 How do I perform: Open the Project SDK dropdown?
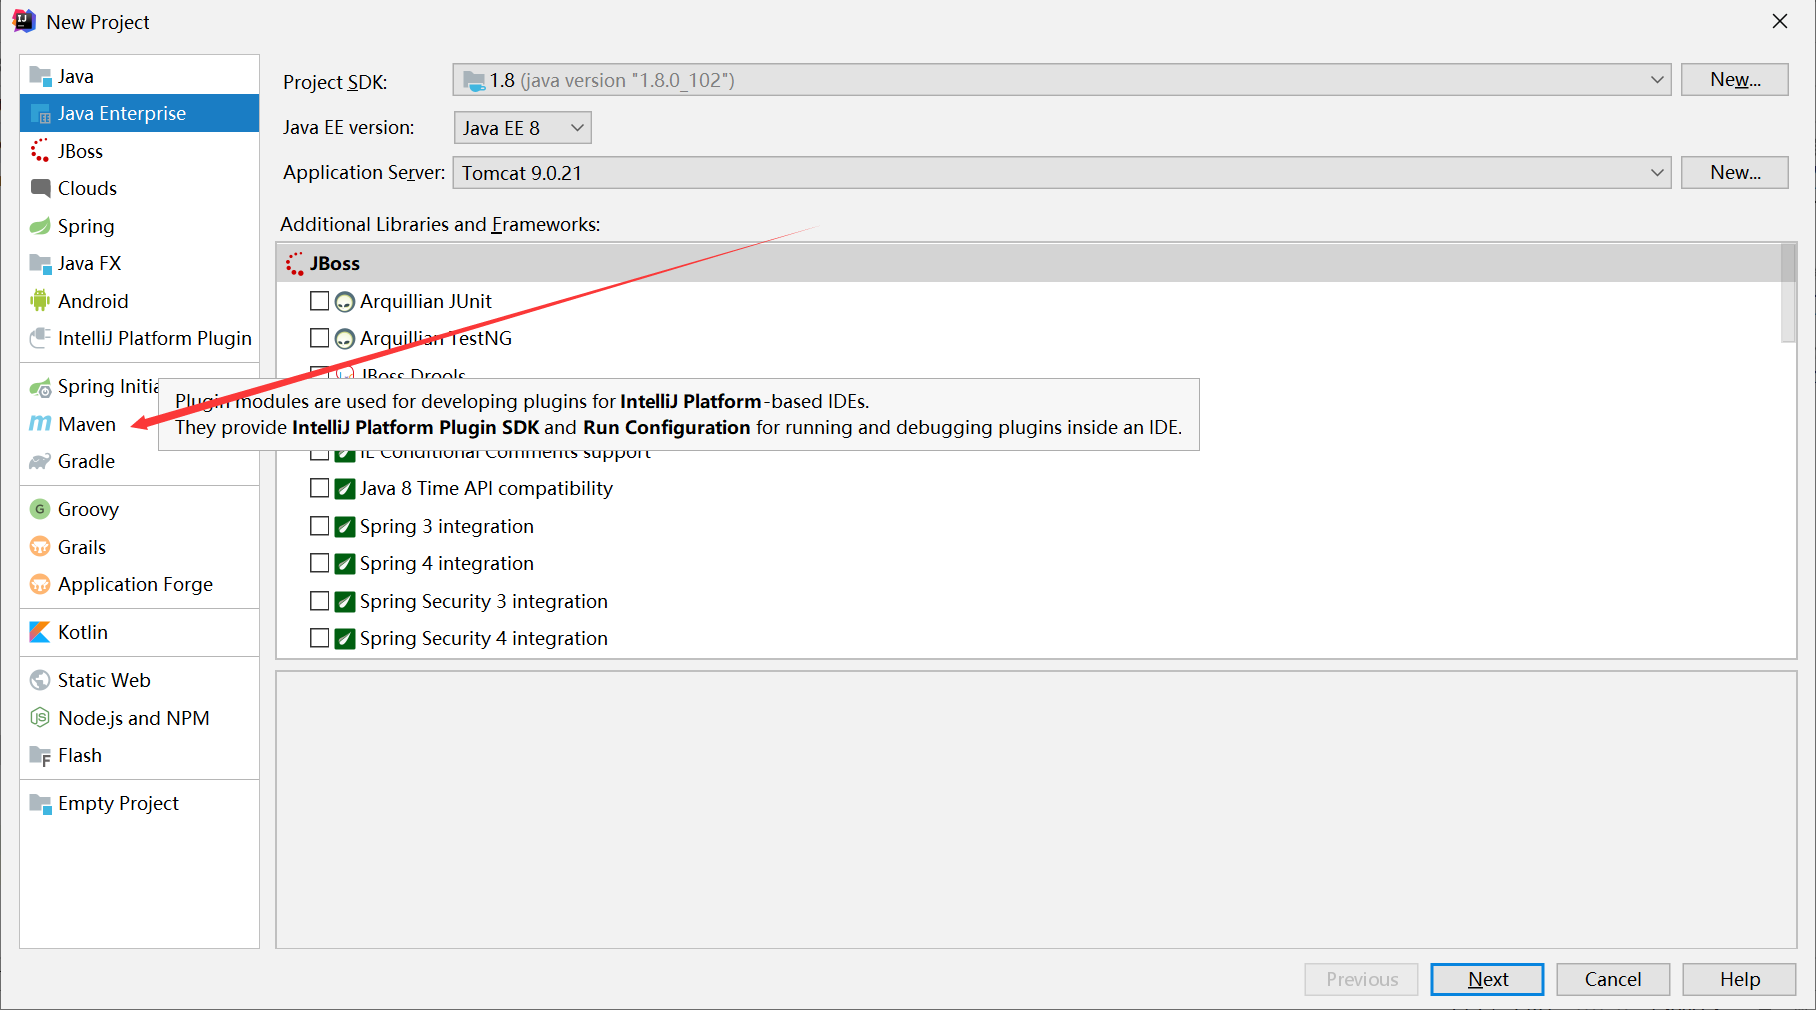pyautogui.click(x=1062, y=80)
